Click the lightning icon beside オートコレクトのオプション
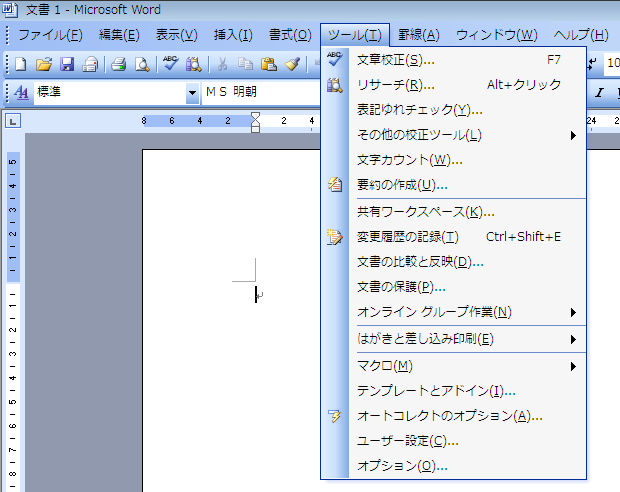This screenshot has width=620, height=492. point(335,416)
